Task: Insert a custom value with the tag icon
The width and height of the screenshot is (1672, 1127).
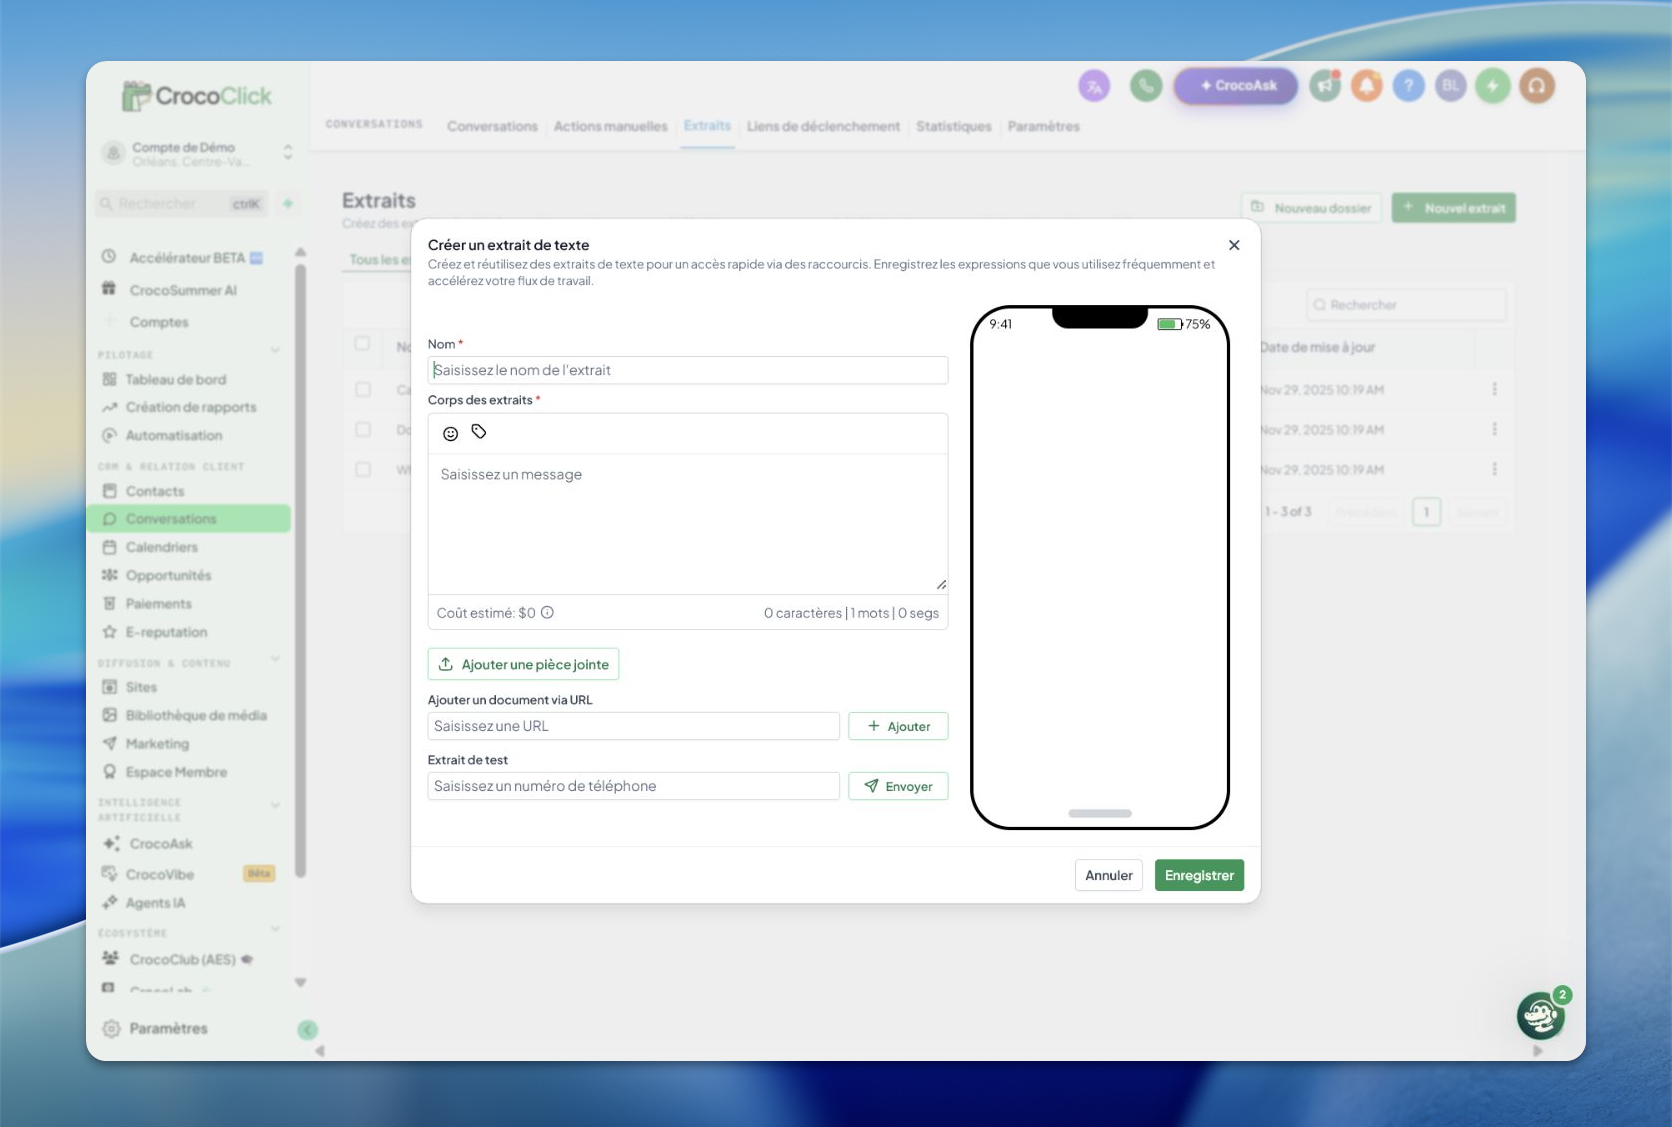Action: (x=479, y=432)
